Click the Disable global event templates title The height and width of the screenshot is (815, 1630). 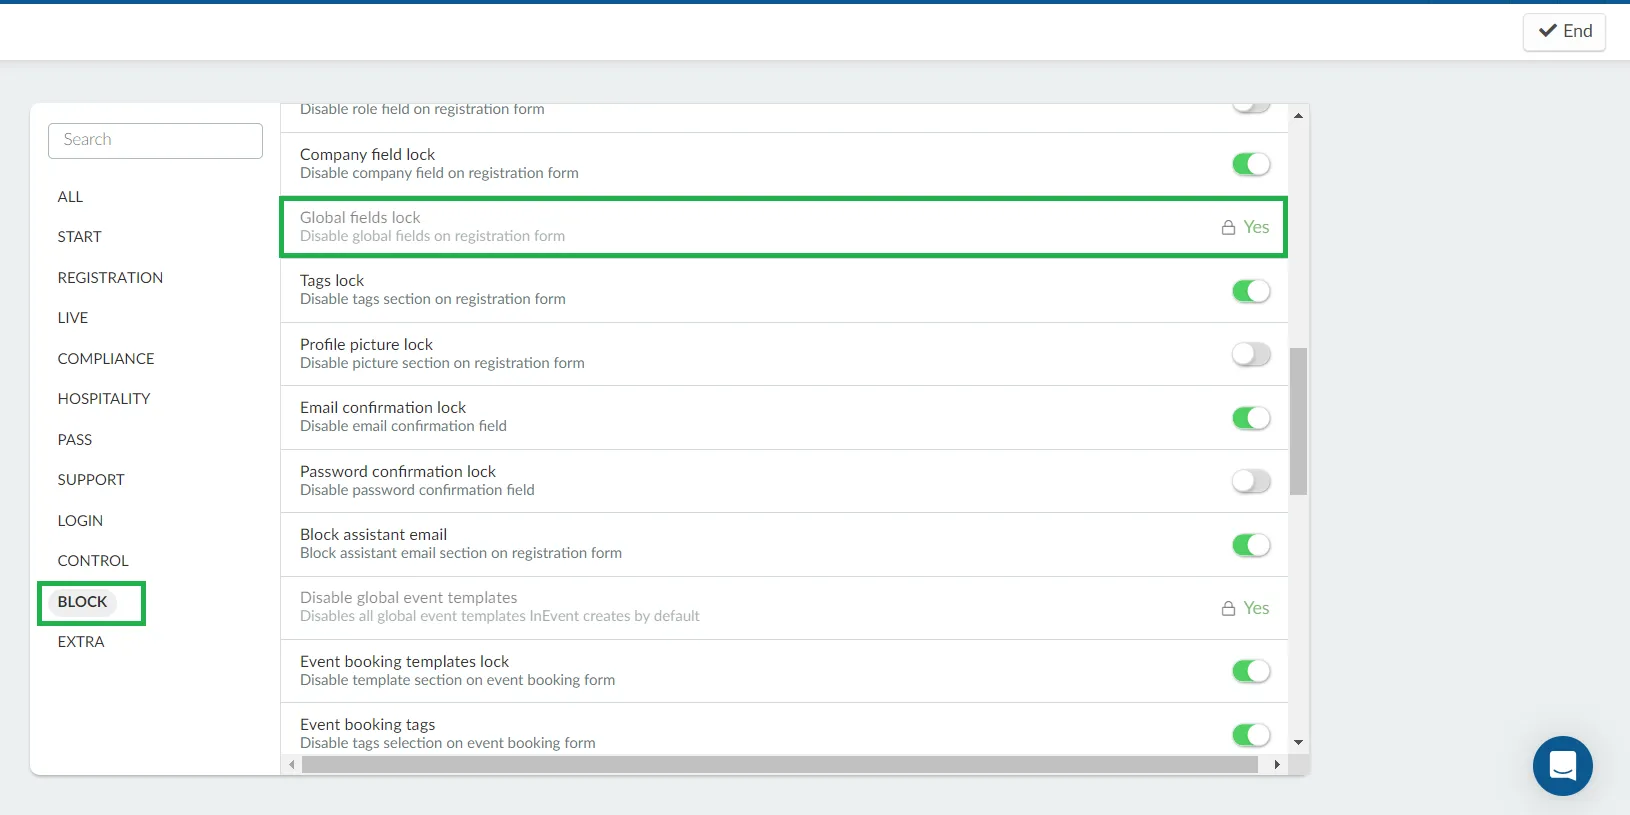coord(408,598)
